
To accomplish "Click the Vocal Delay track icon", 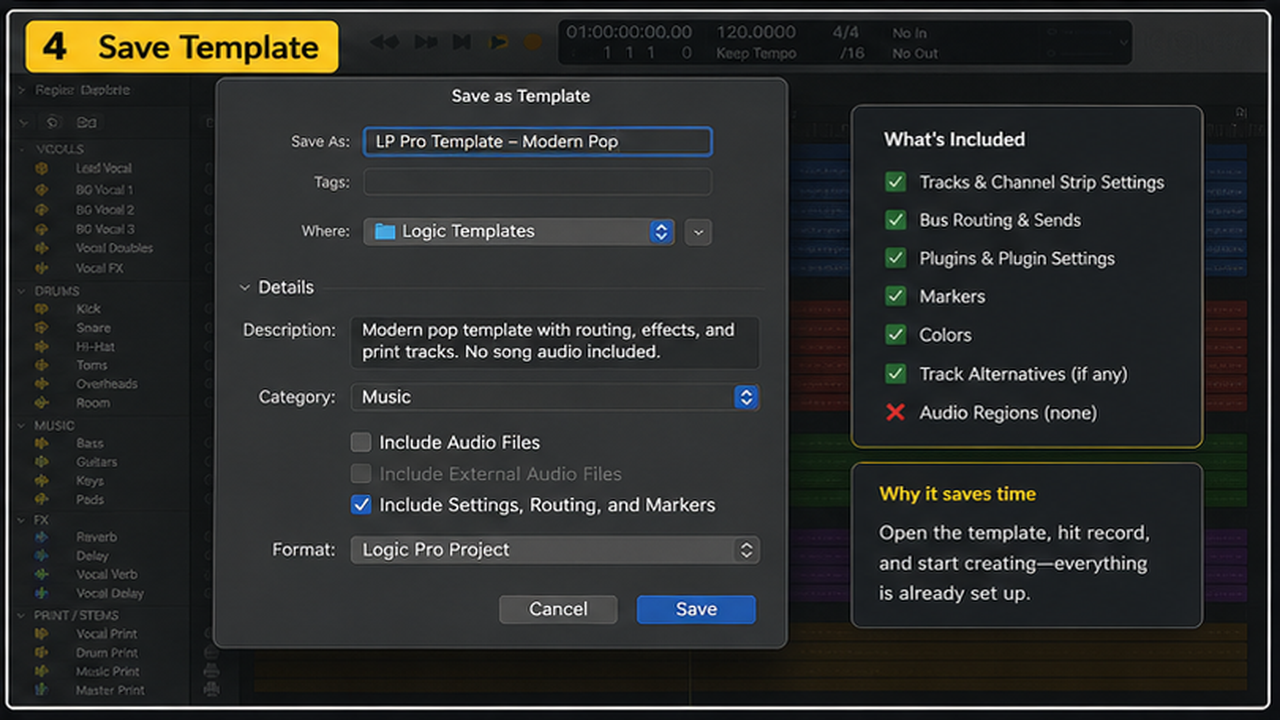I will click(x=42, y=593).
